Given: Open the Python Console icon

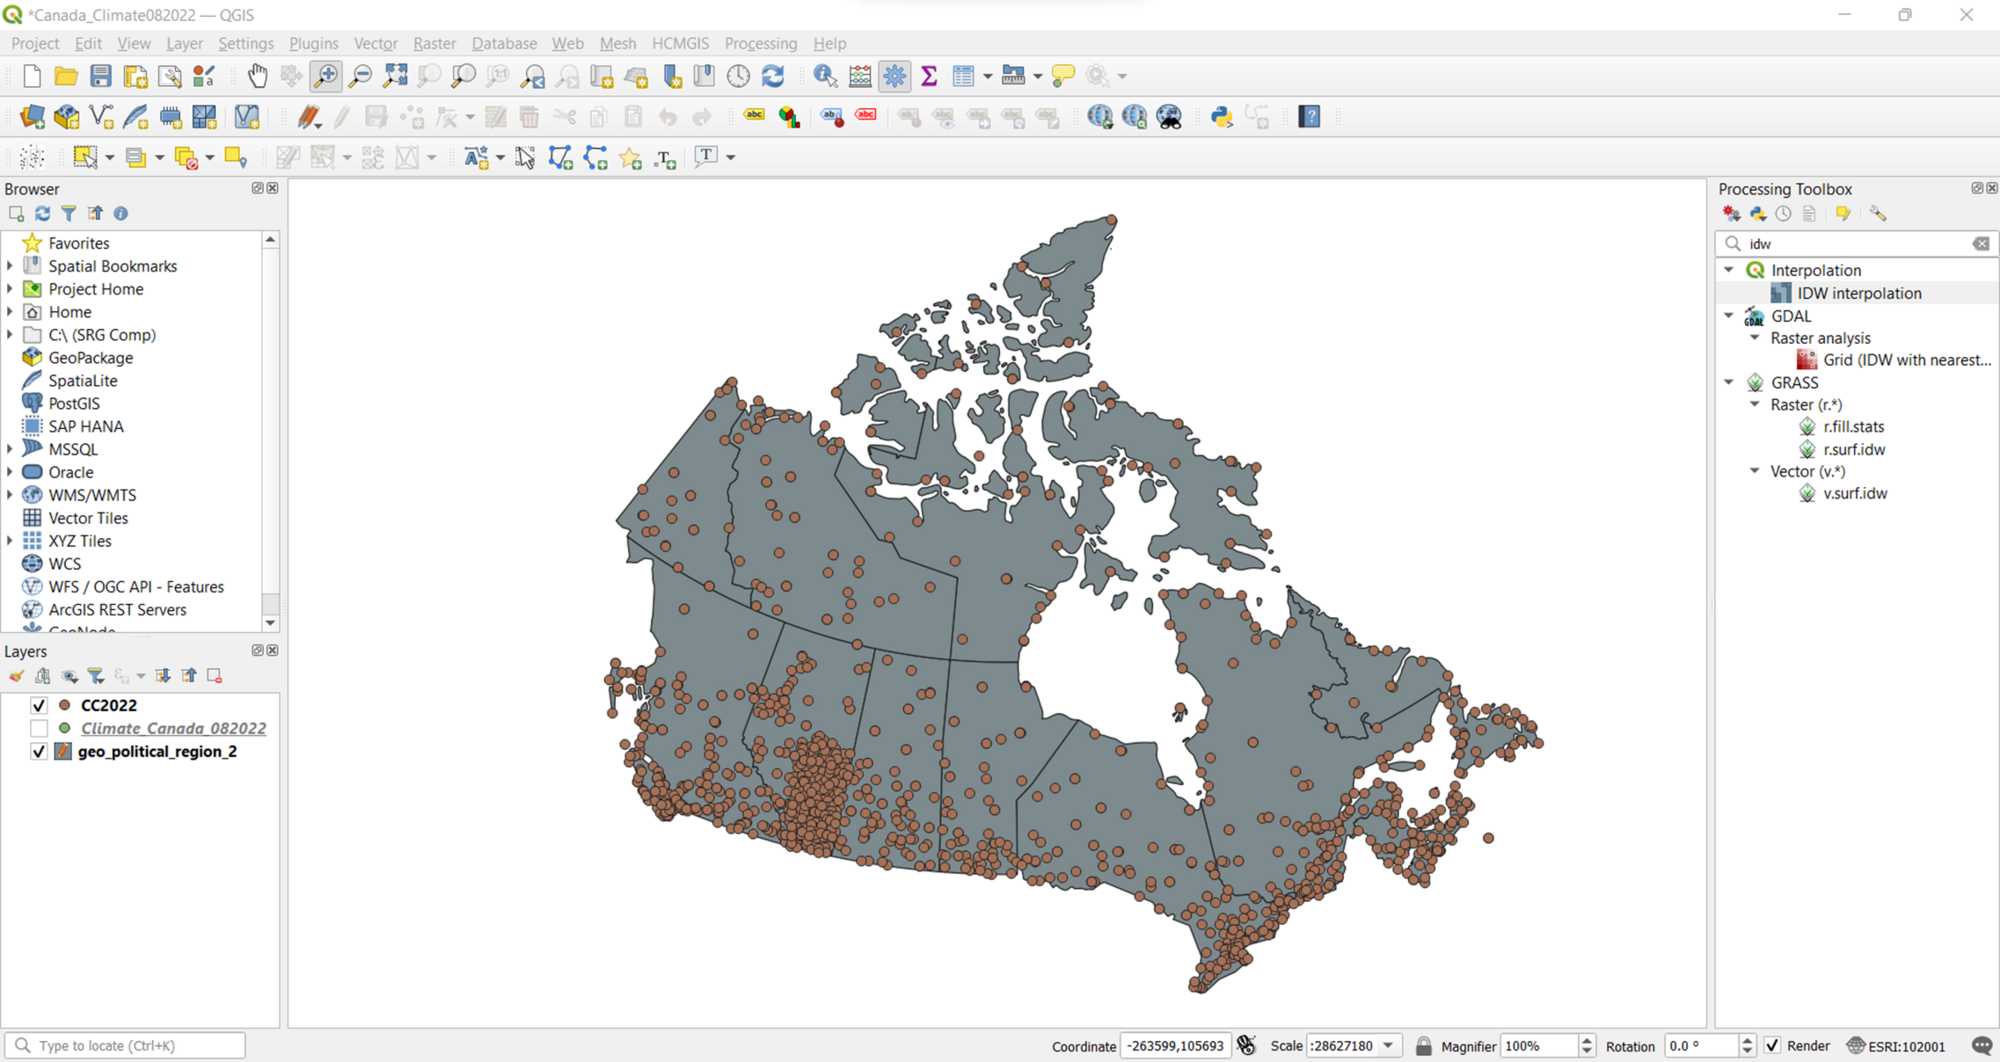Looking at the screenshot, I should (1221, 117).
